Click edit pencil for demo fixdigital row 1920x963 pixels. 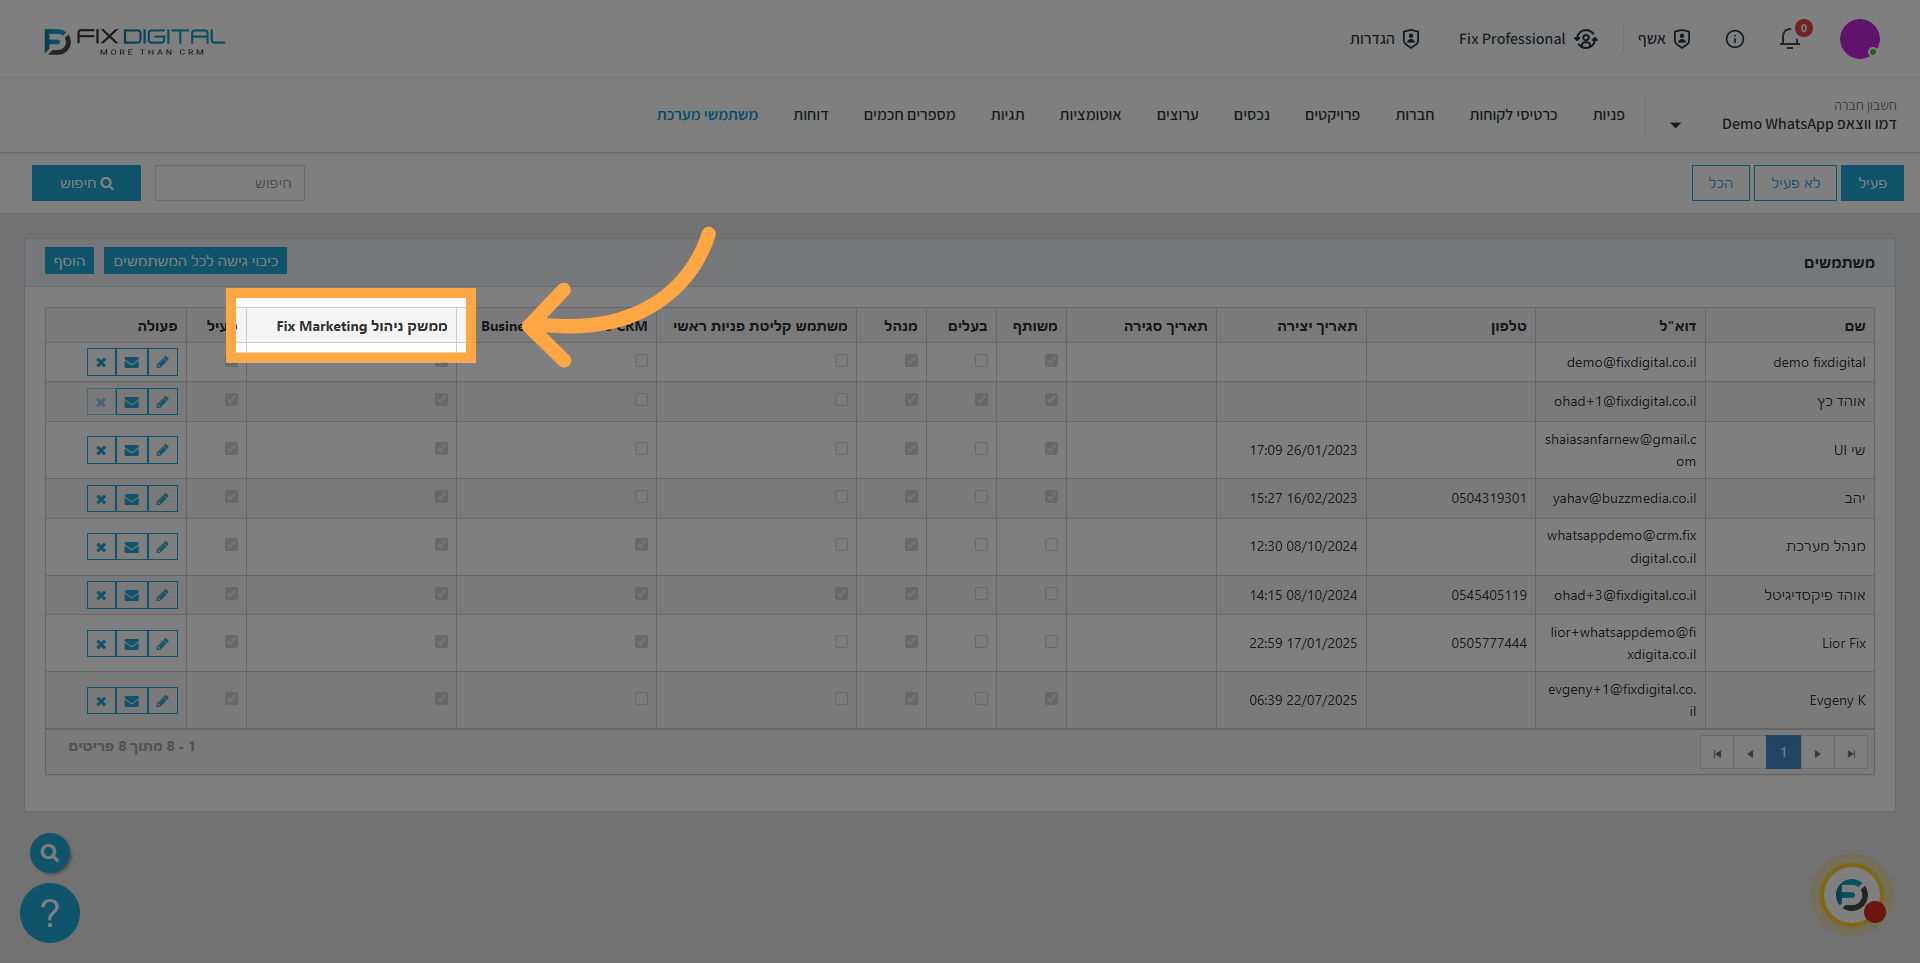(x=162, y=362)
